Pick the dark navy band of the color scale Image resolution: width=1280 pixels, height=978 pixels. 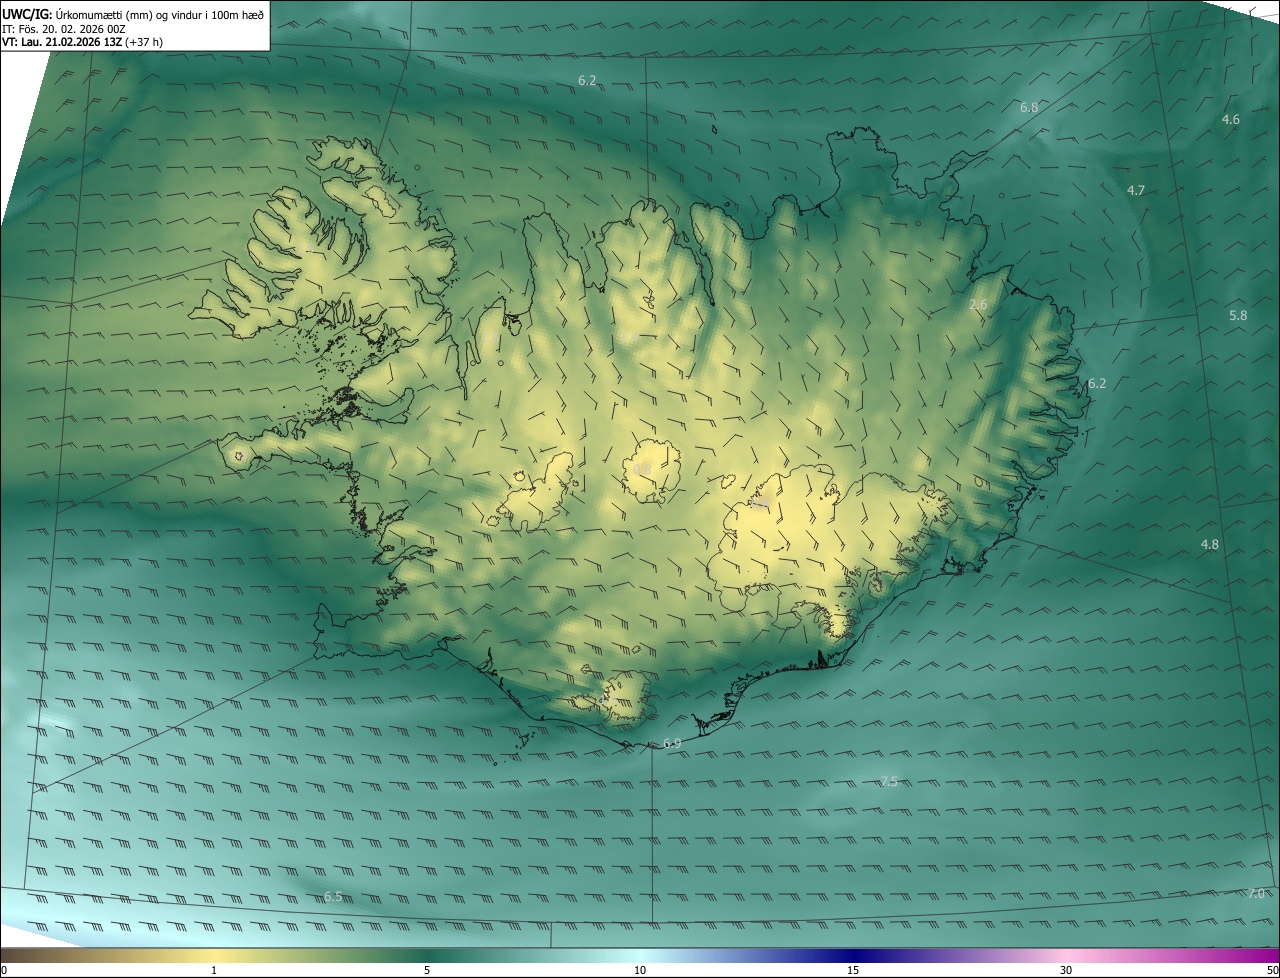click(x=853, y=955)
